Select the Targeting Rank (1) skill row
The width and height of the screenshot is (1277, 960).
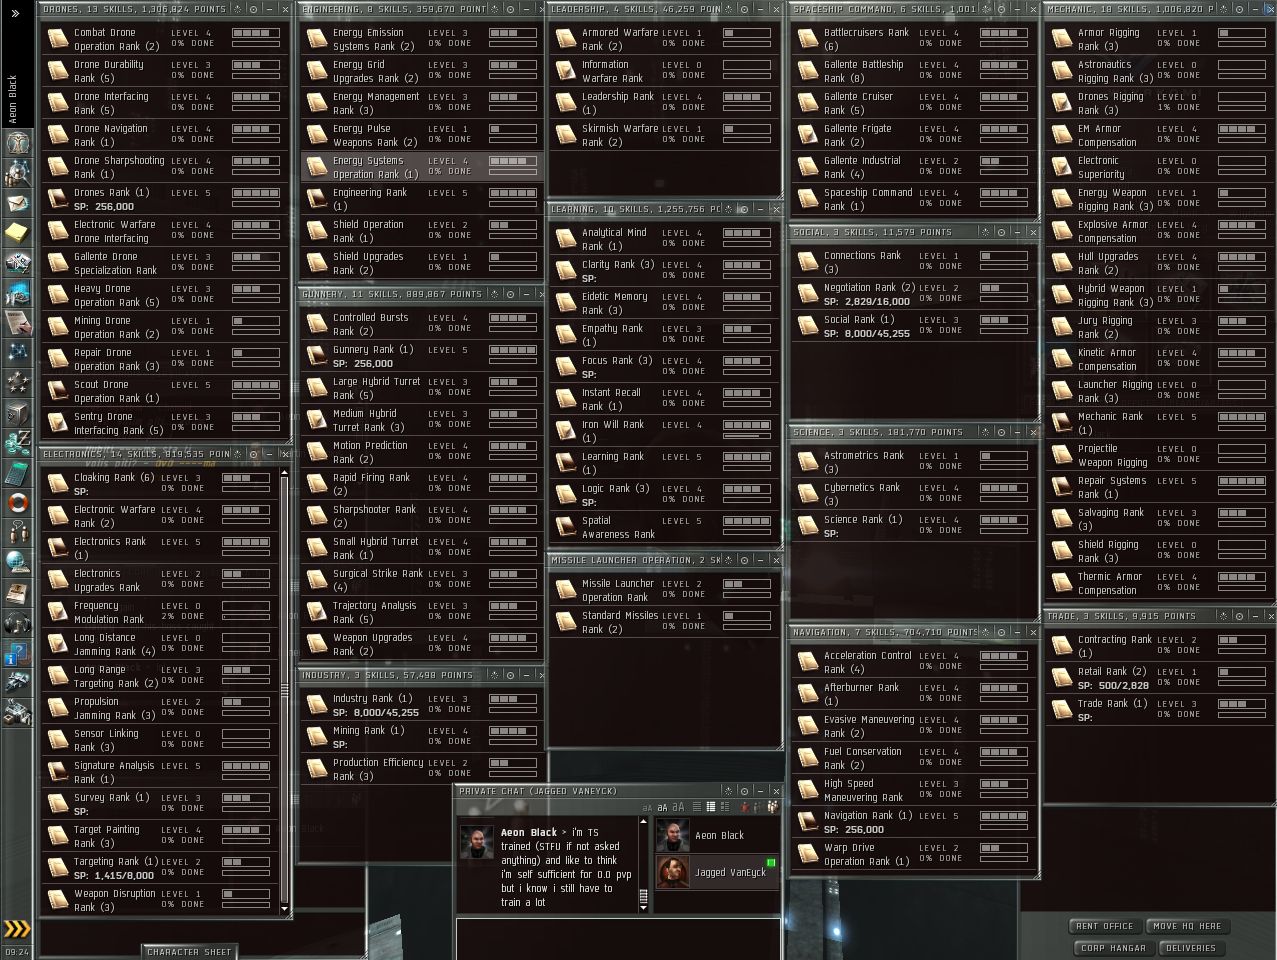pyautogui.click(x=161, y=868)
